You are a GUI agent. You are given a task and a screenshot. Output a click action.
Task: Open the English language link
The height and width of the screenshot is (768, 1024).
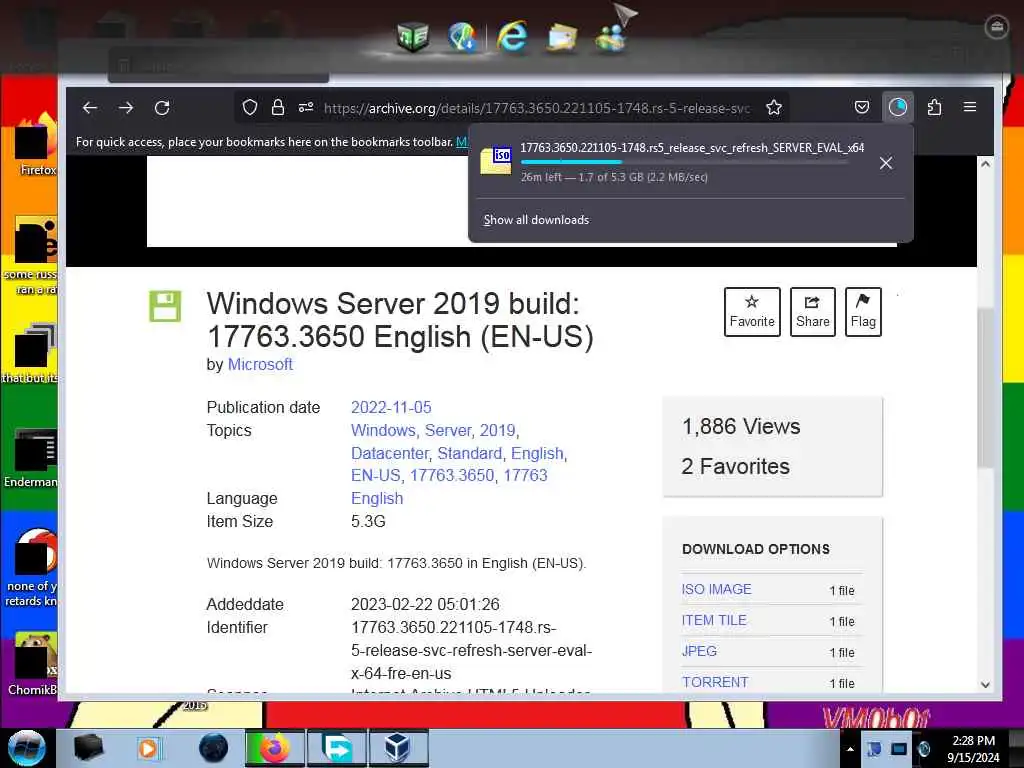[x=377, y=498]
